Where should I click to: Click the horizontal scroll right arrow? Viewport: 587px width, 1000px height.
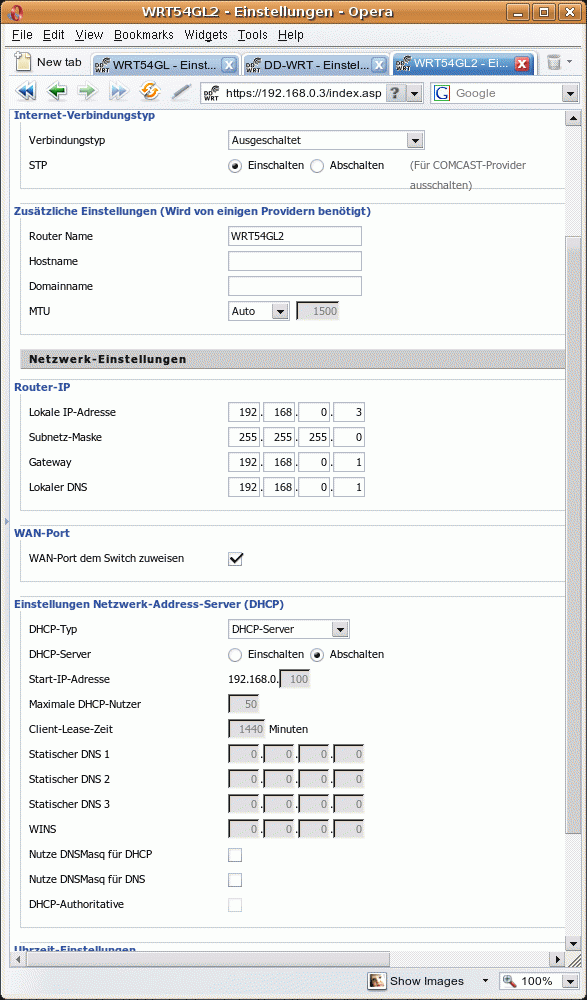[556, 959]
